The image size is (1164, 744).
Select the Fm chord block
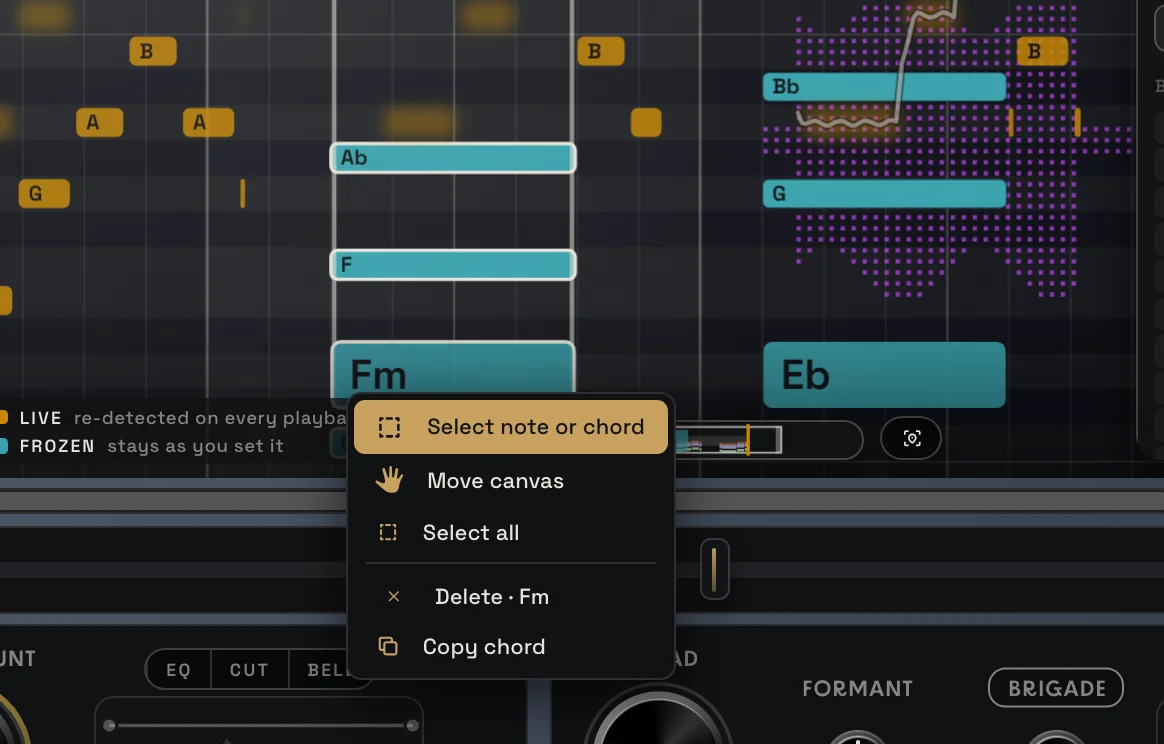coord(453,368)
